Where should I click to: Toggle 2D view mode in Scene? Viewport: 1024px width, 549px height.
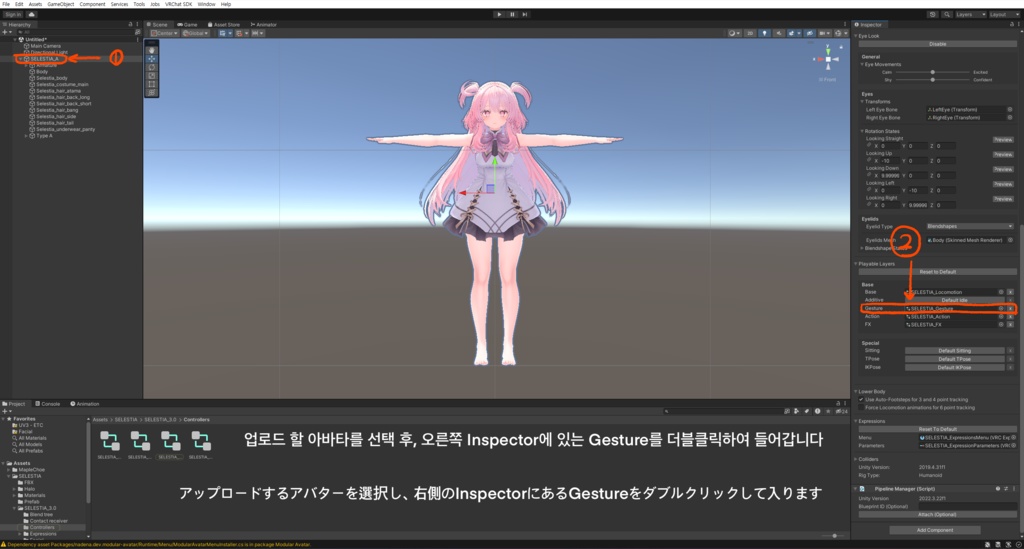coord(750,33)
